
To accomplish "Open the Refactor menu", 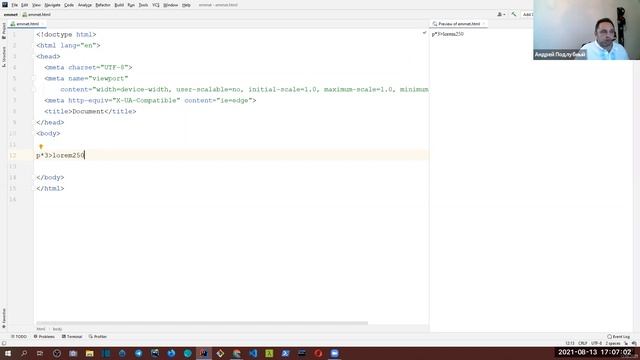I will pyautogui.click(x=103, y=5).
